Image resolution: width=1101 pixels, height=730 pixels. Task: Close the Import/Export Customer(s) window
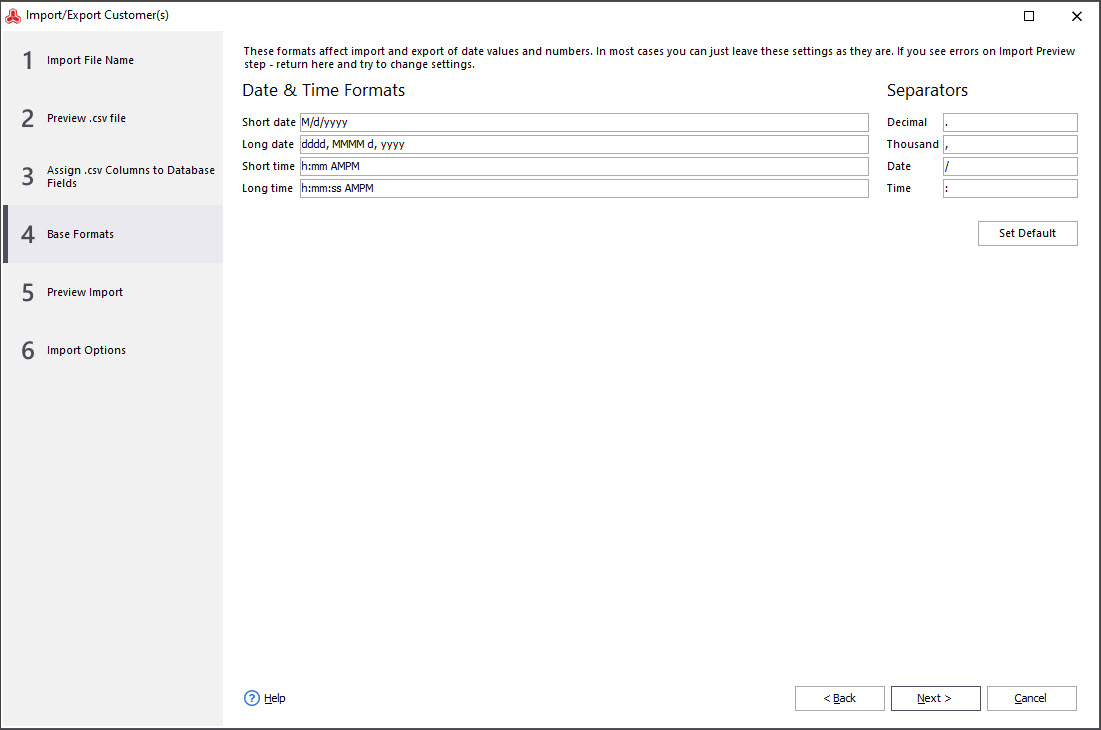pos(1076,15)
